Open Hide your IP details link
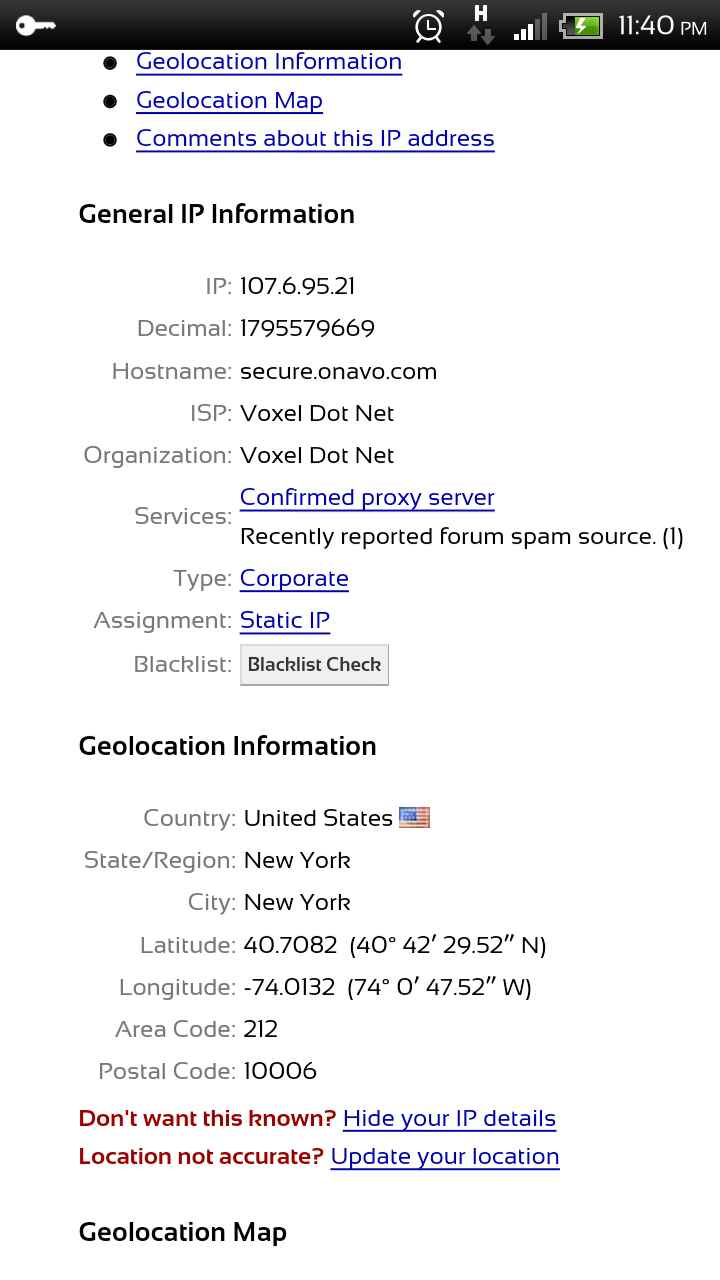This screenshot has width=720, height=1280. pyautogui.click(x=449, y=1119)
